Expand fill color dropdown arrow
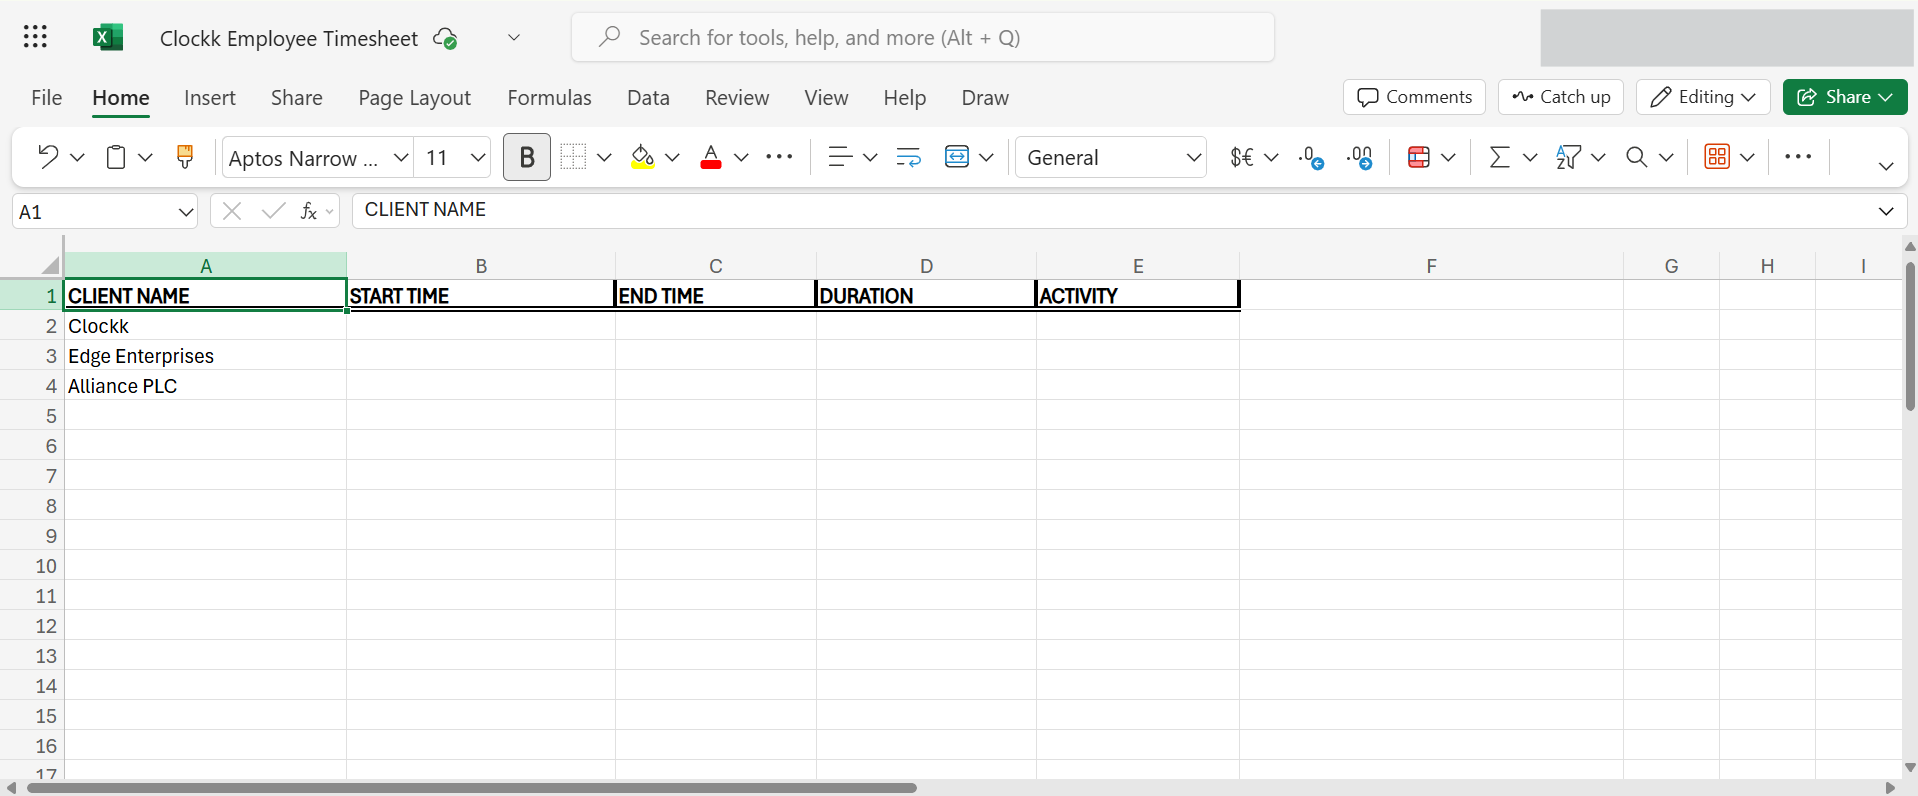 click(x=672, y=157)
